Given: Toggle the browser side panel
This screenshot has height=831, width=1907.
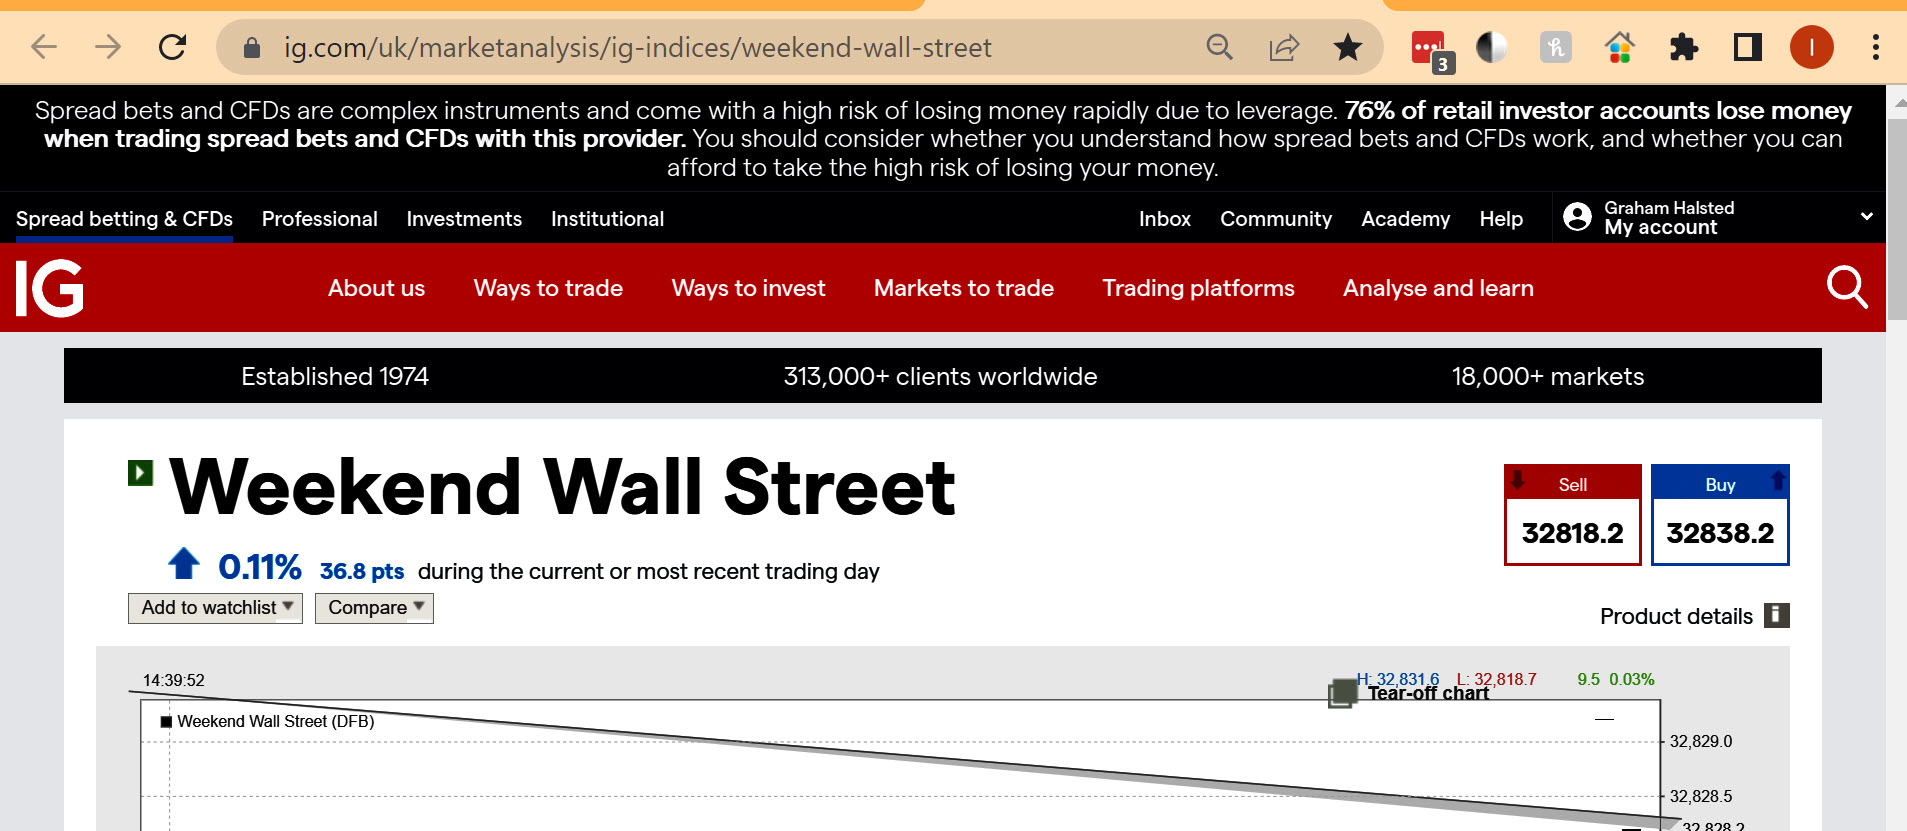Looking at the screenshot, I should pos(1748,47).
